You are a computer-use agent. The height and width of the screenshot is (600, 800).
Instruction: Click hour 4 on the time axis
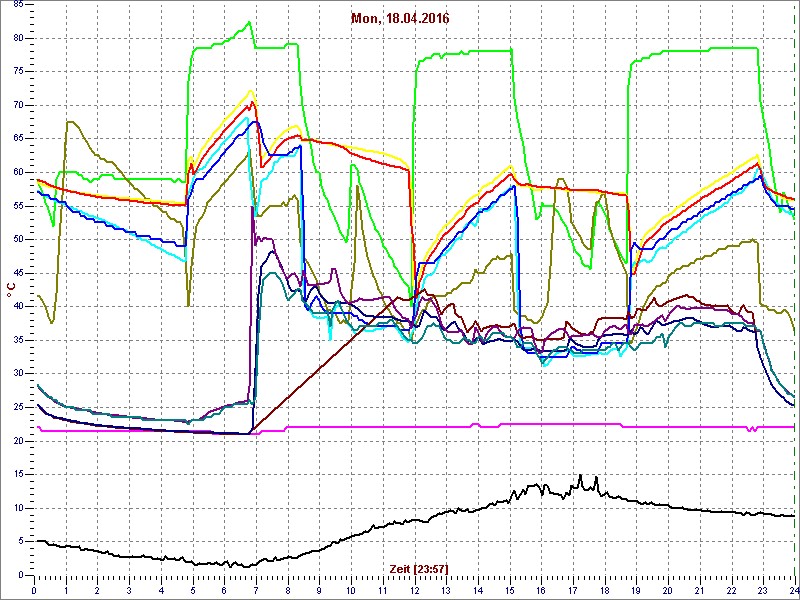[x=161, y=591]
